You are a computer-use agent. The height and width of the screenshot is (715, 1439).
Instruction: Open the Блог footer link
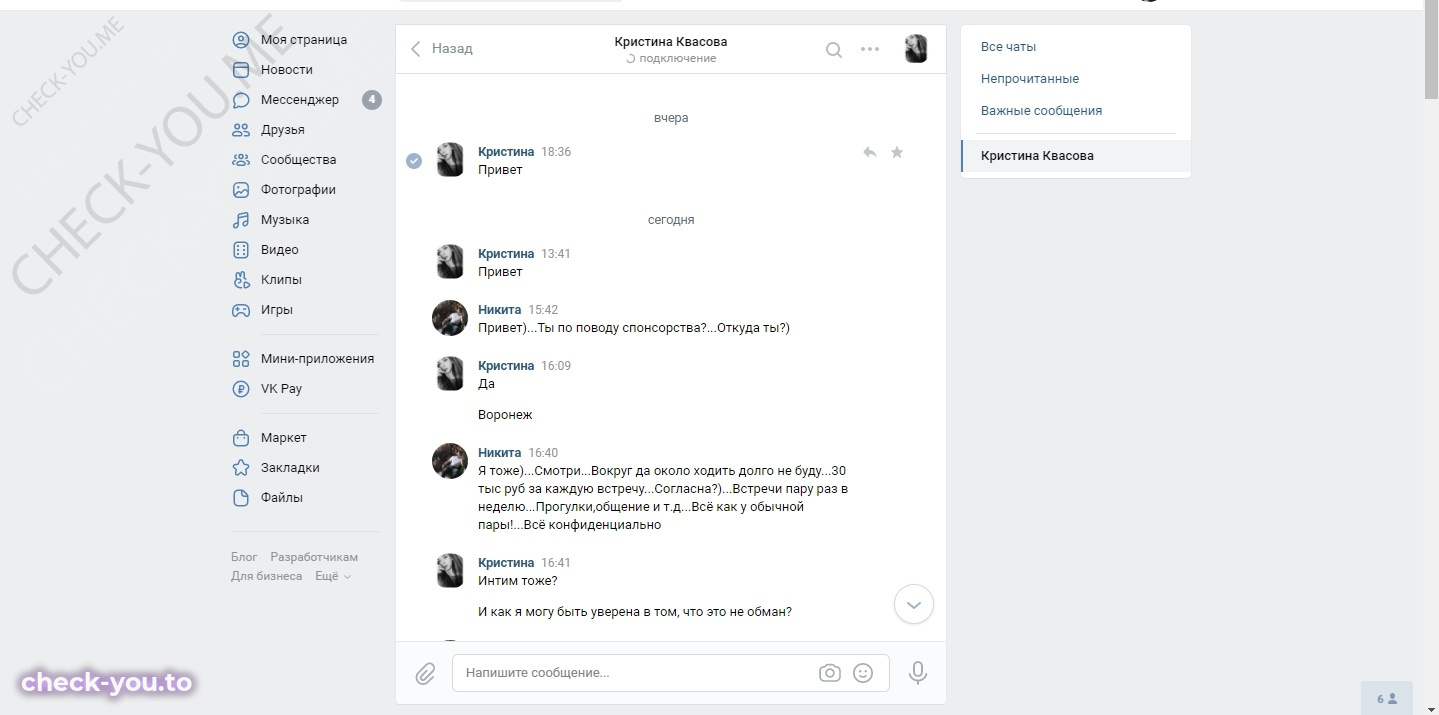pyautogui.click(x=244, y=557)
